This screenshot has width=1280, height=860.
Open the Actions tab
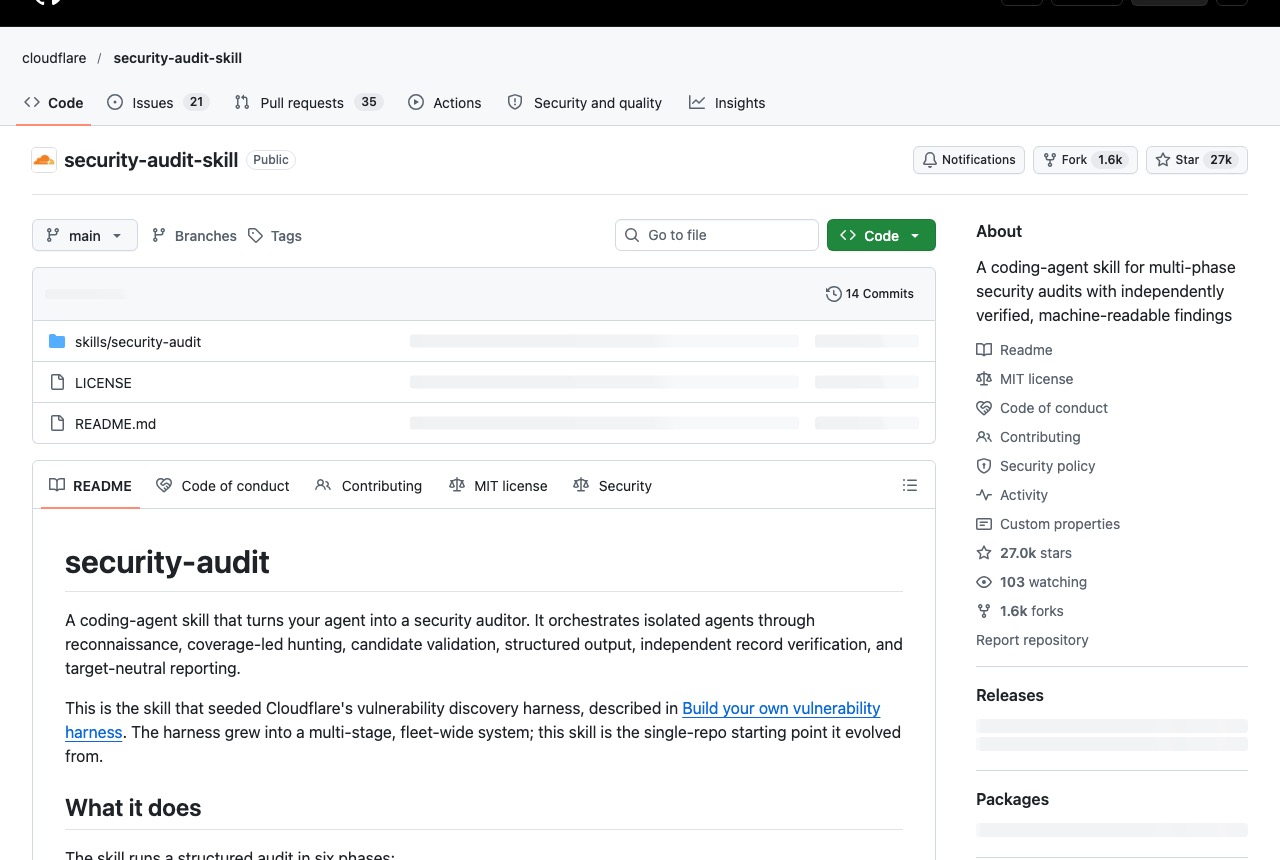point(445,102)
